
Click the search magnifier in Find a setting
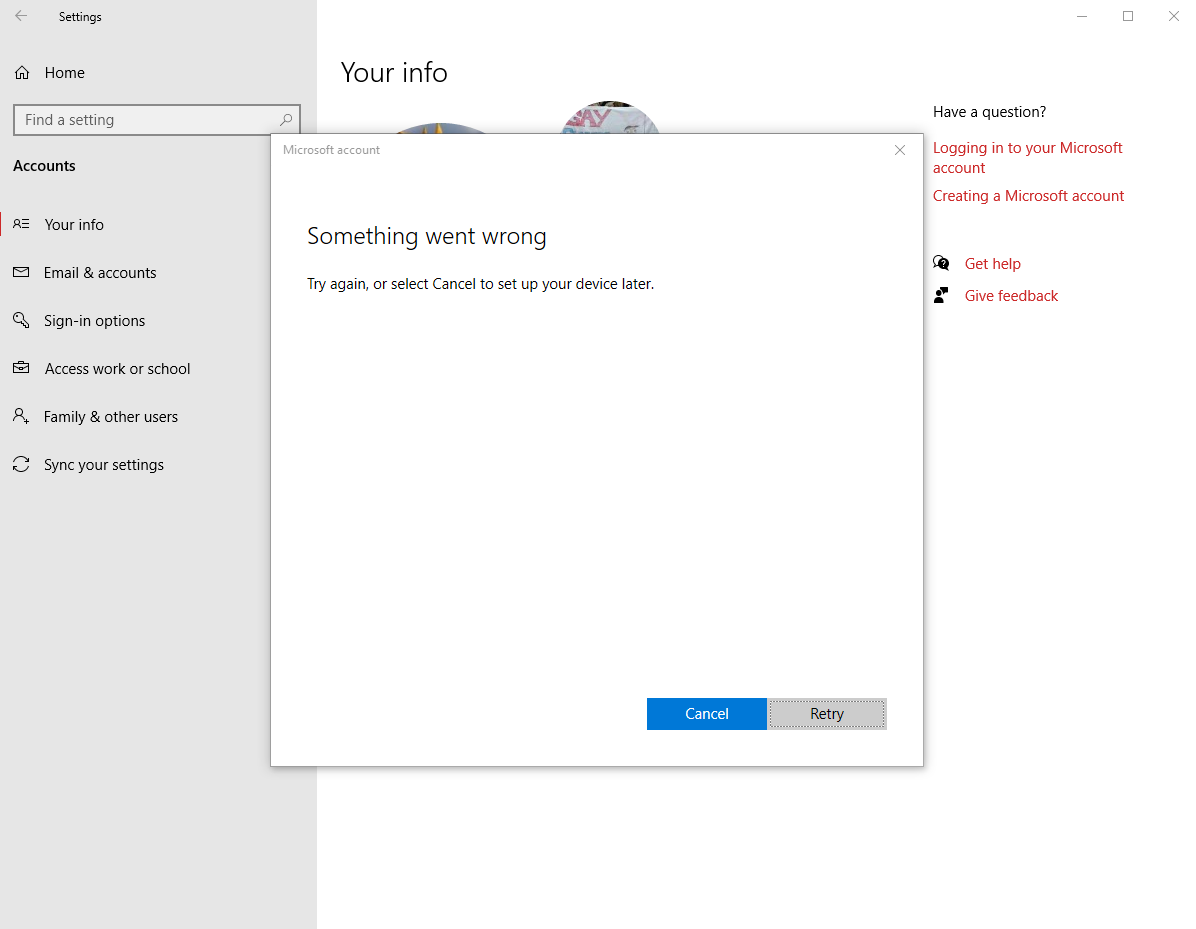pos(286,119)
